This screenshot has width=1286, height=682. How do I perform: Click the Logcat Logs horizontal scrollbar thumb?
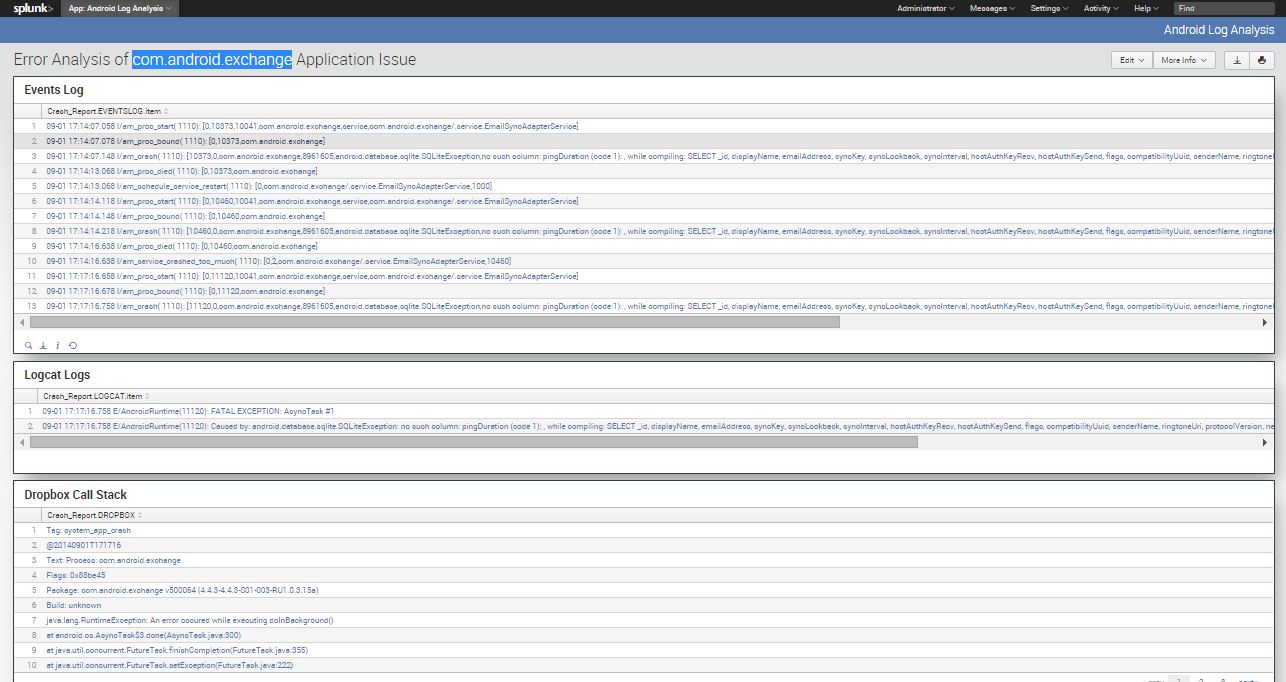(x=474, y=441)
